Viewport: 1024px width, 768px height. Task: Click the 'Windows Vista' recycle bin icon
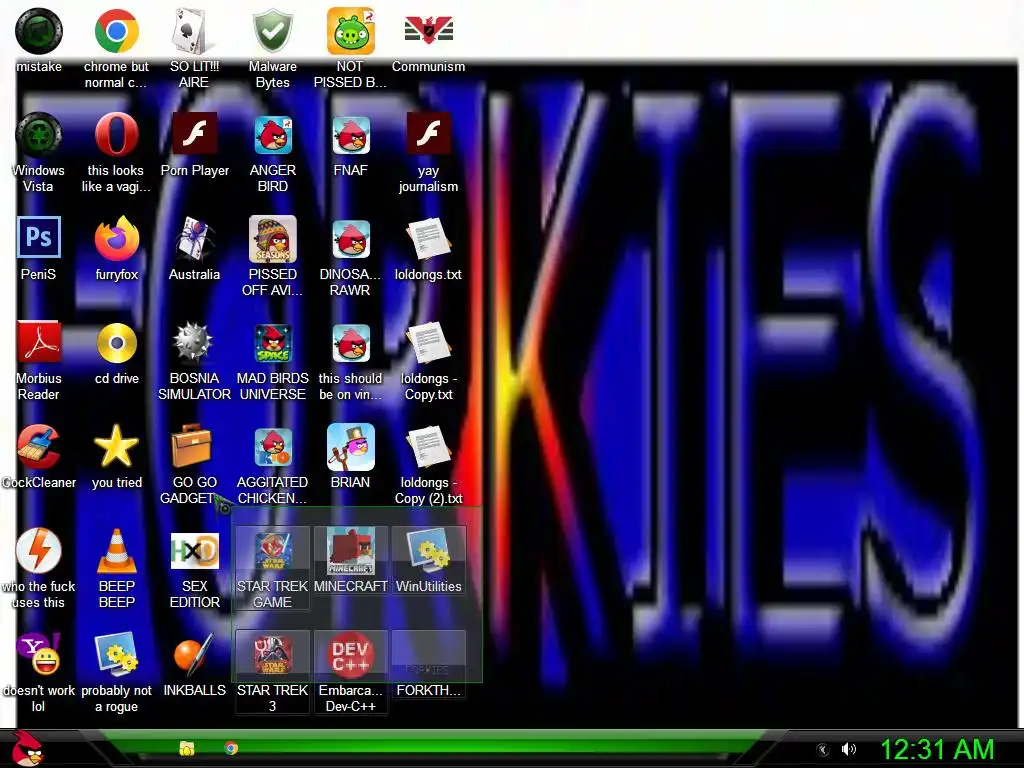39,135
